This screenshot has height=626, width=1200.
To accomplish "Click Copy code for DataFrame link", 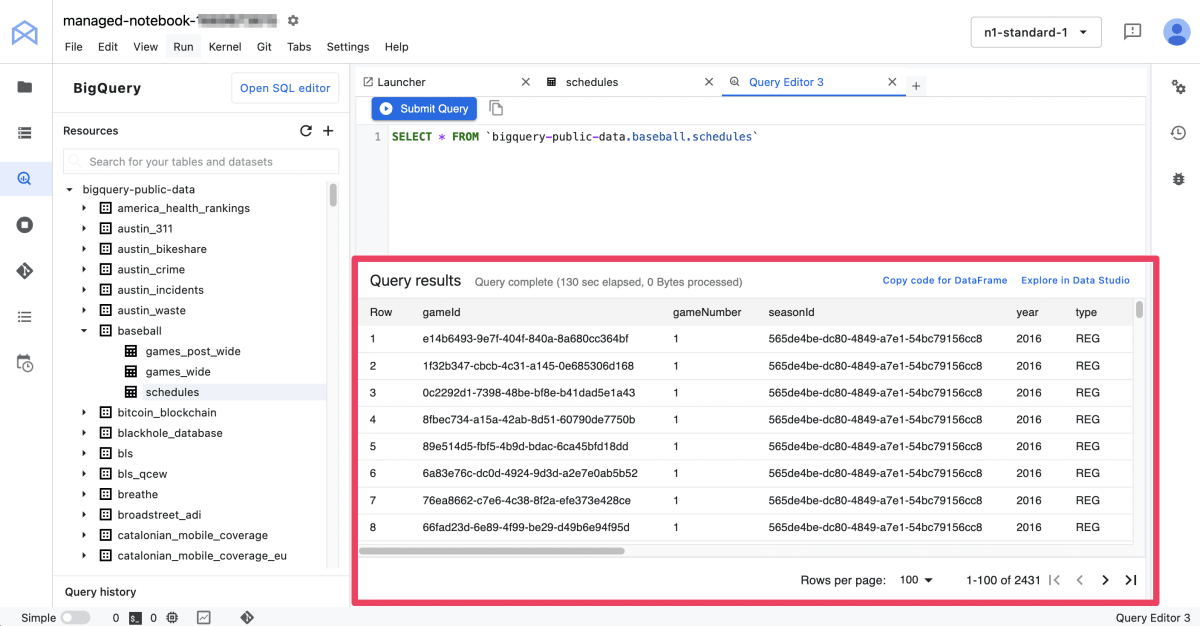I will (x=945, y=281).
